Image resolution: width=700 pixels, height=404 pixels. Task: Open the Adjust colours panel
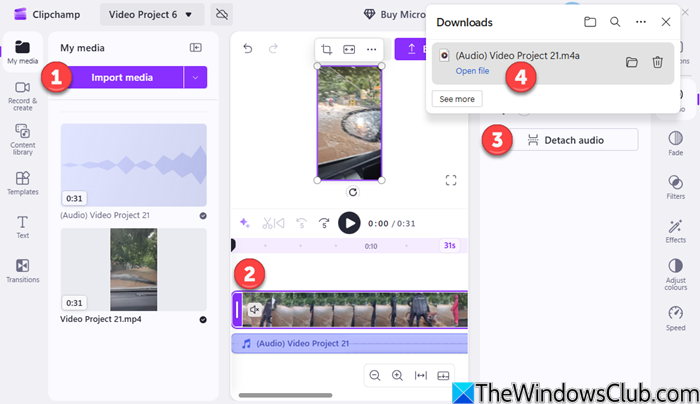[675, 274]
